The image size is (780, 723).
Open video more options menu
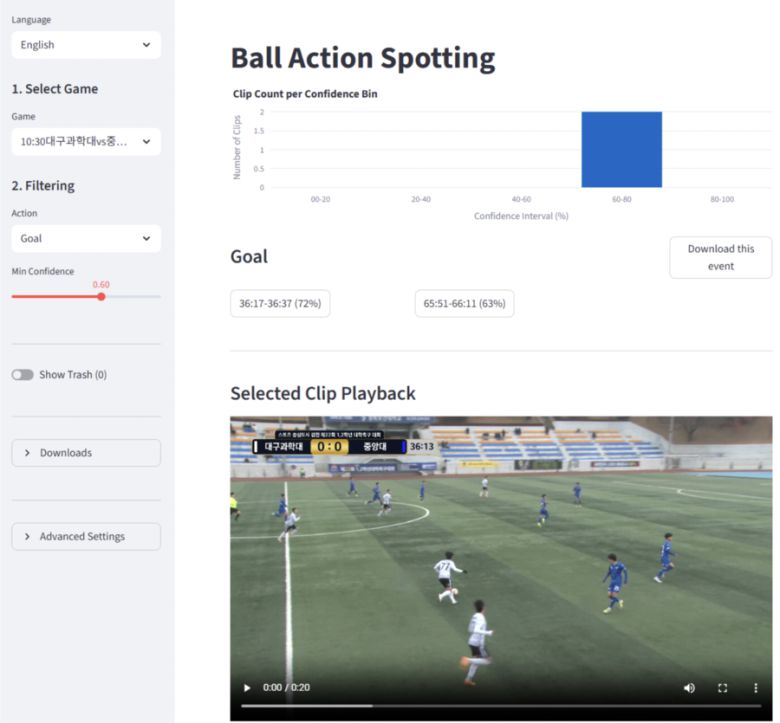756,688
